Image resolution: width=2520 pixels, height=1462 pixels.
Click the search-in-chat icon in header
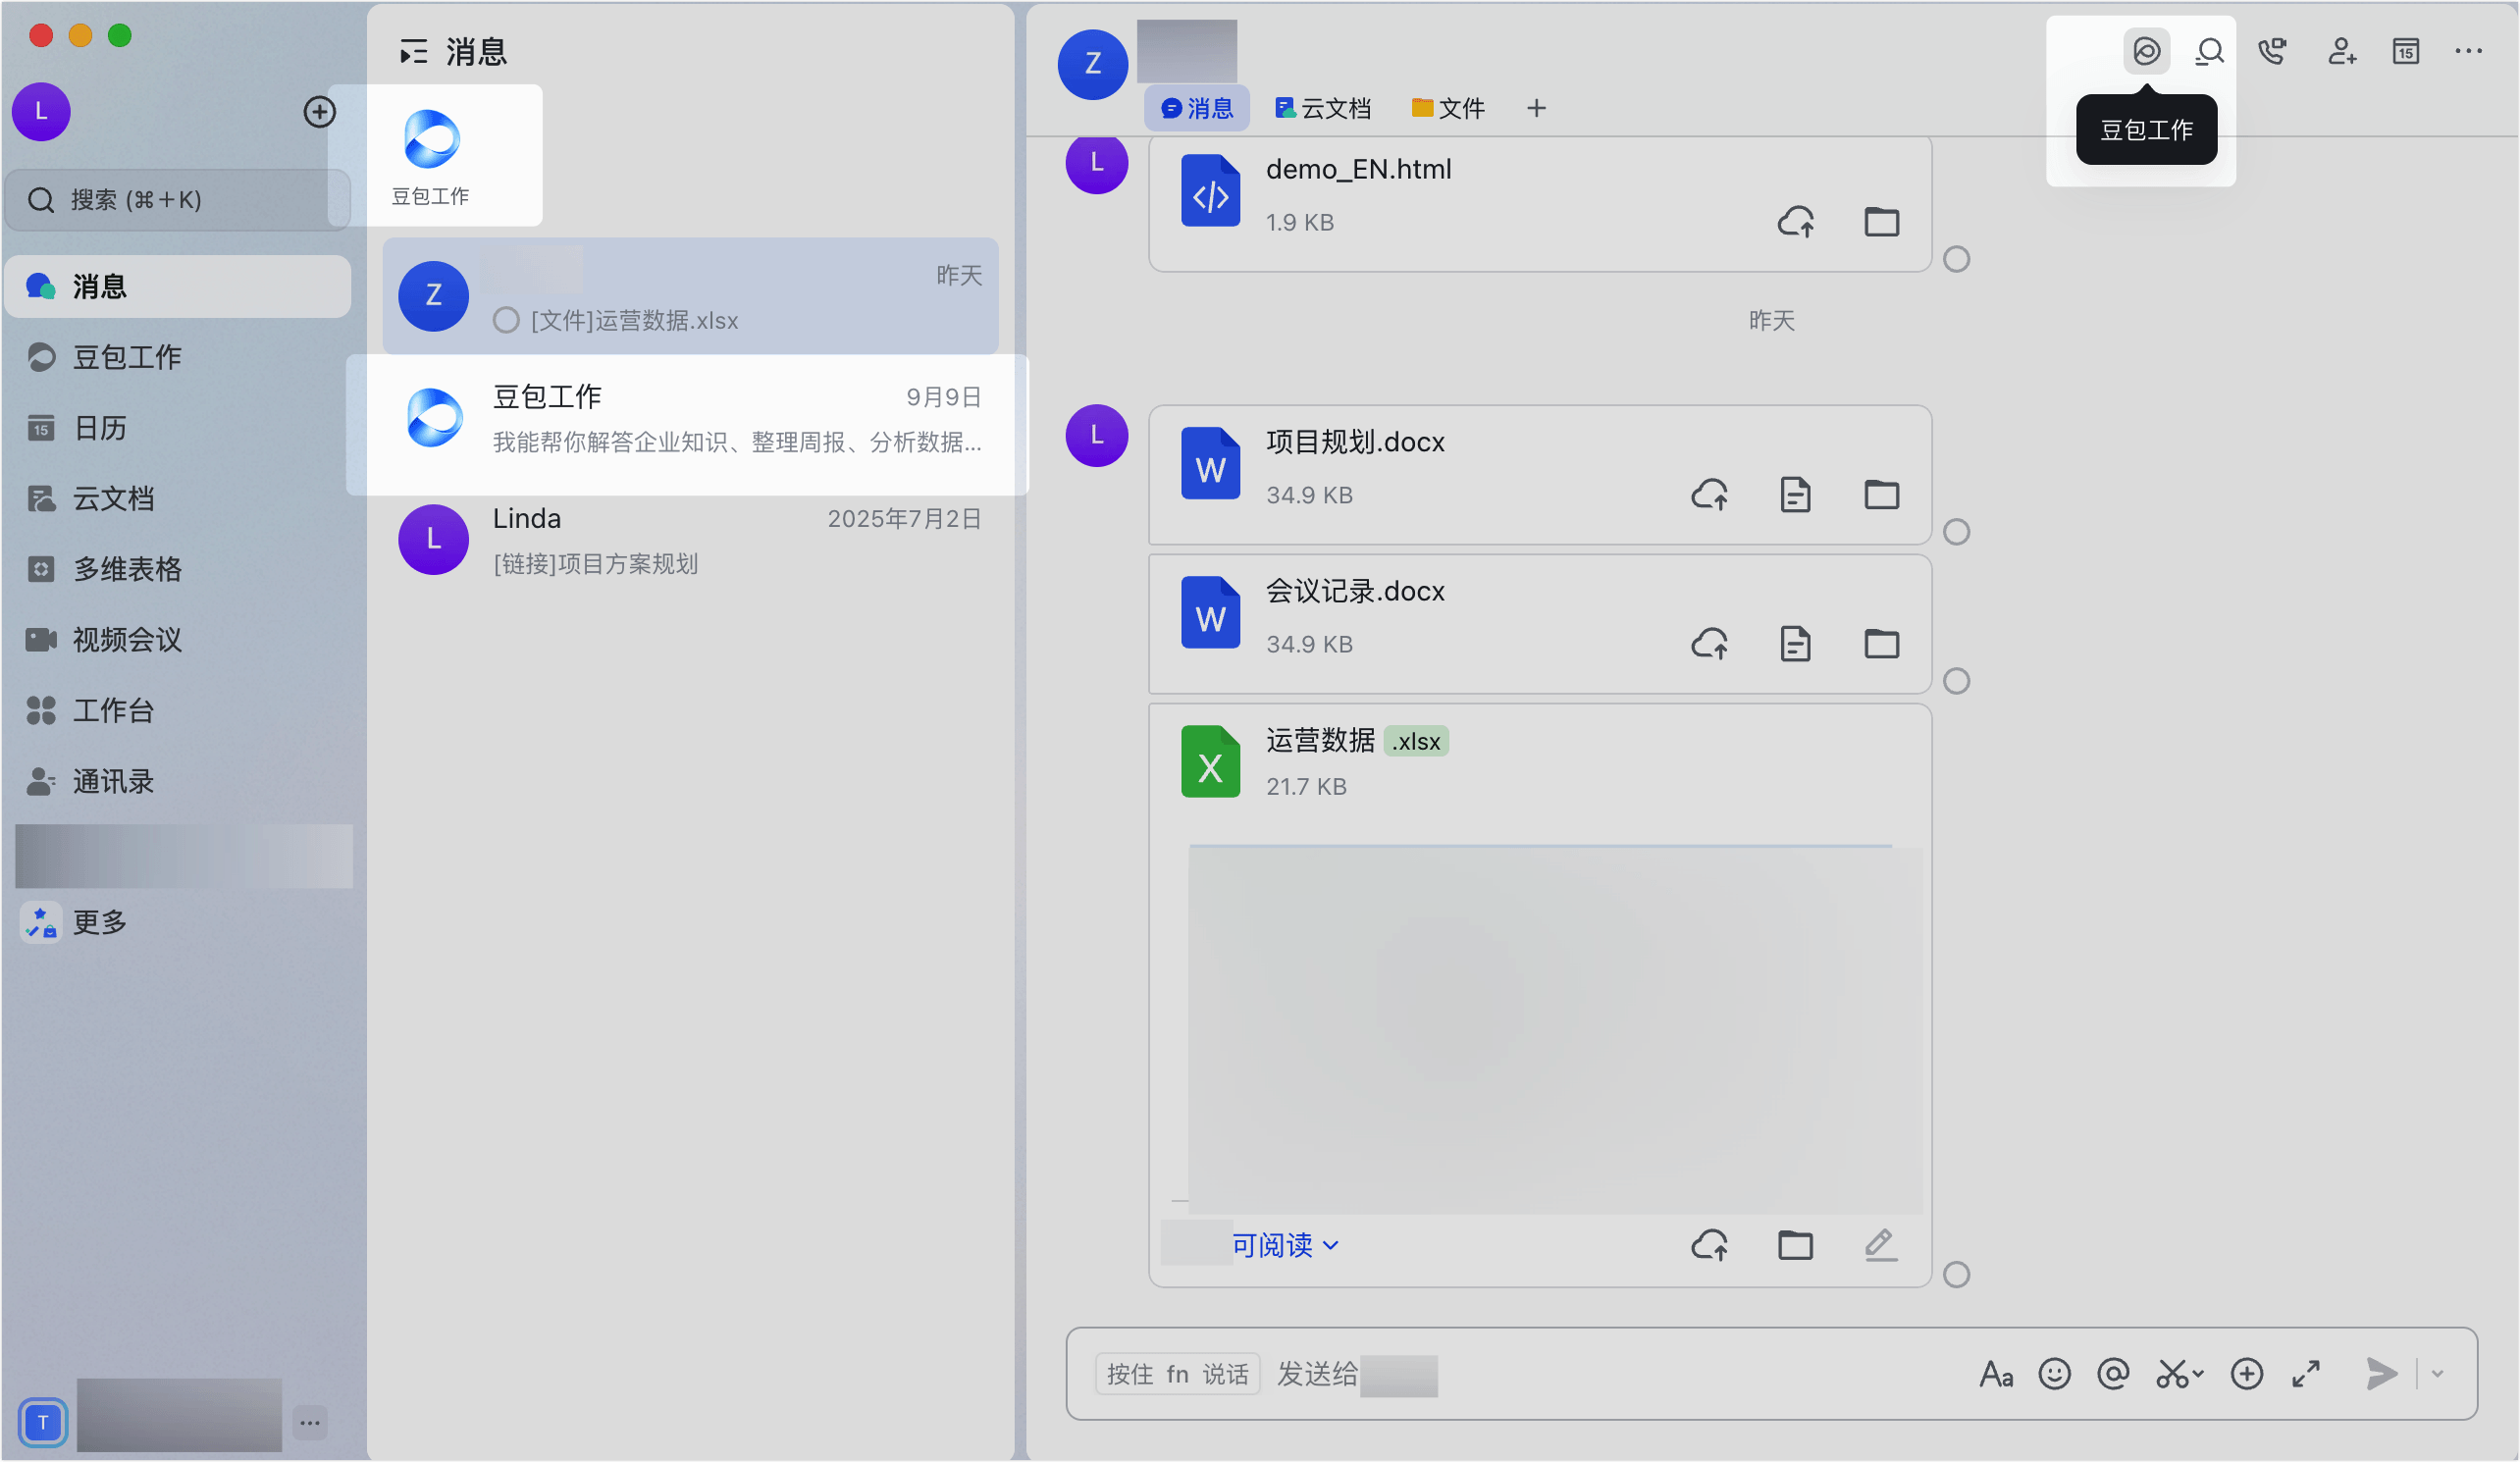[x=2209, y=51]
